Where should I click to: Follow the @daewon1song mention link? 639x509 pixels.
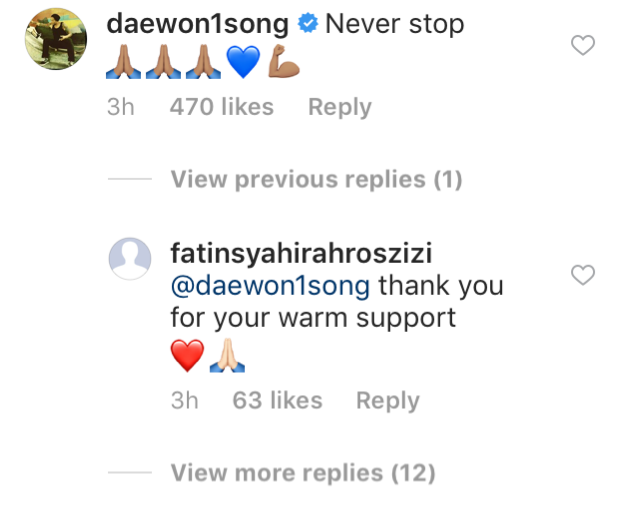tap(271, 286)
